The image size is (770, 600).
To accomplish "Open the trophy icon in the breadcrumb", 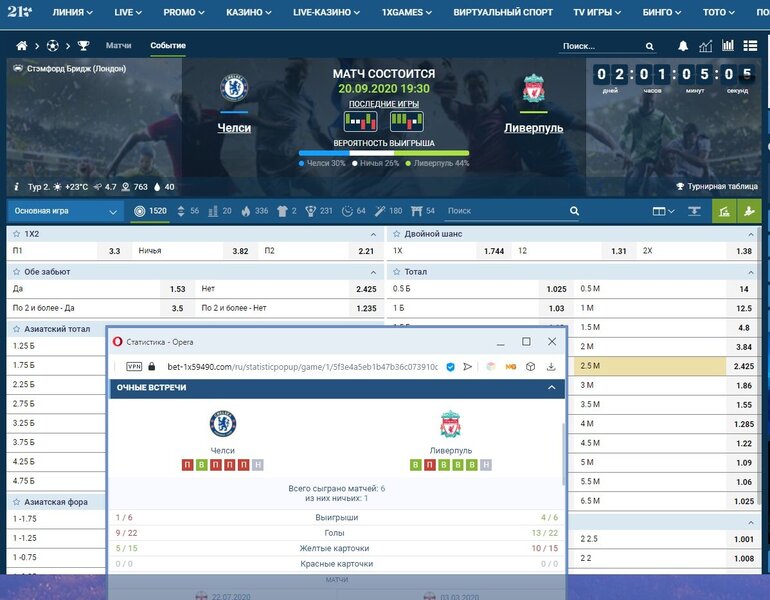I will pyautogui.click(x=83, y=46).
